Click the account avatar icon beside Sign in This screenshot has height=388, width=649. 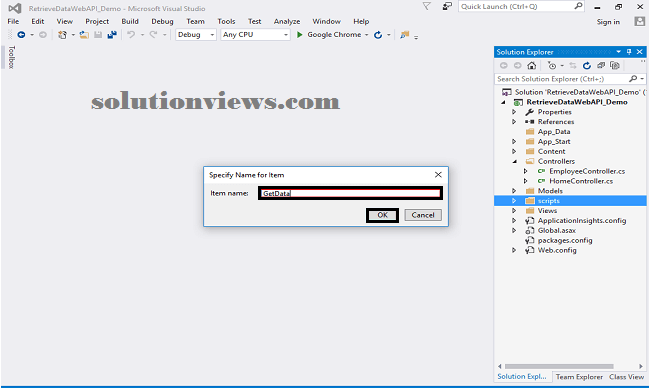click(x=639, y=22)
